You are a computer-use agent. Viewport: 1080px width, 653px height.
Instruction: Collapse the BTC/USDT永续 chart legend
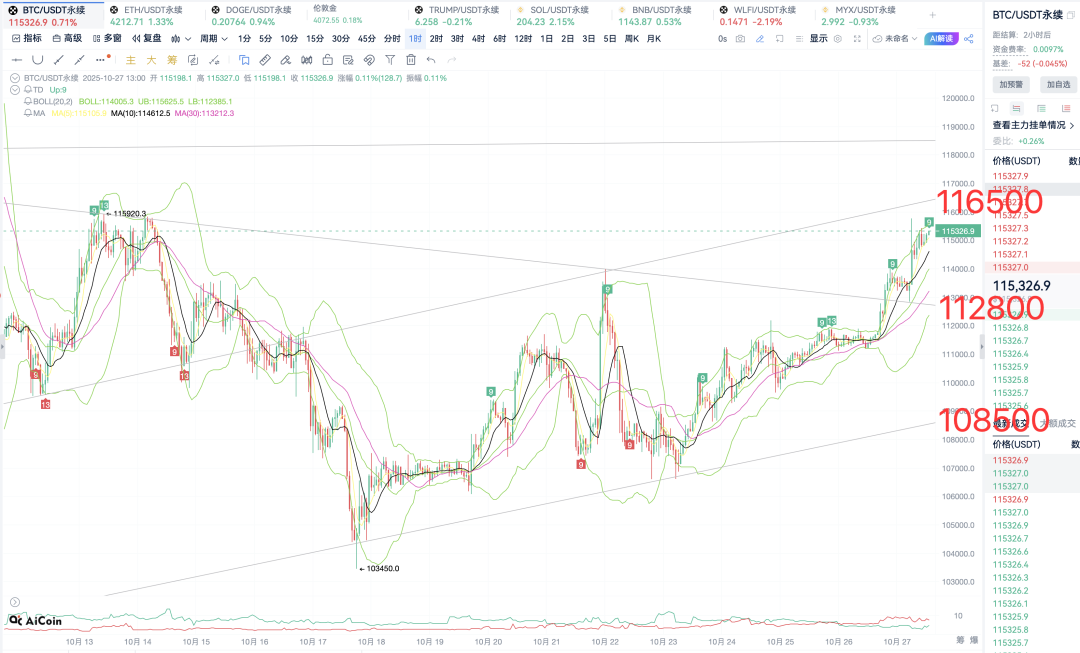click(x=13, y=77)
